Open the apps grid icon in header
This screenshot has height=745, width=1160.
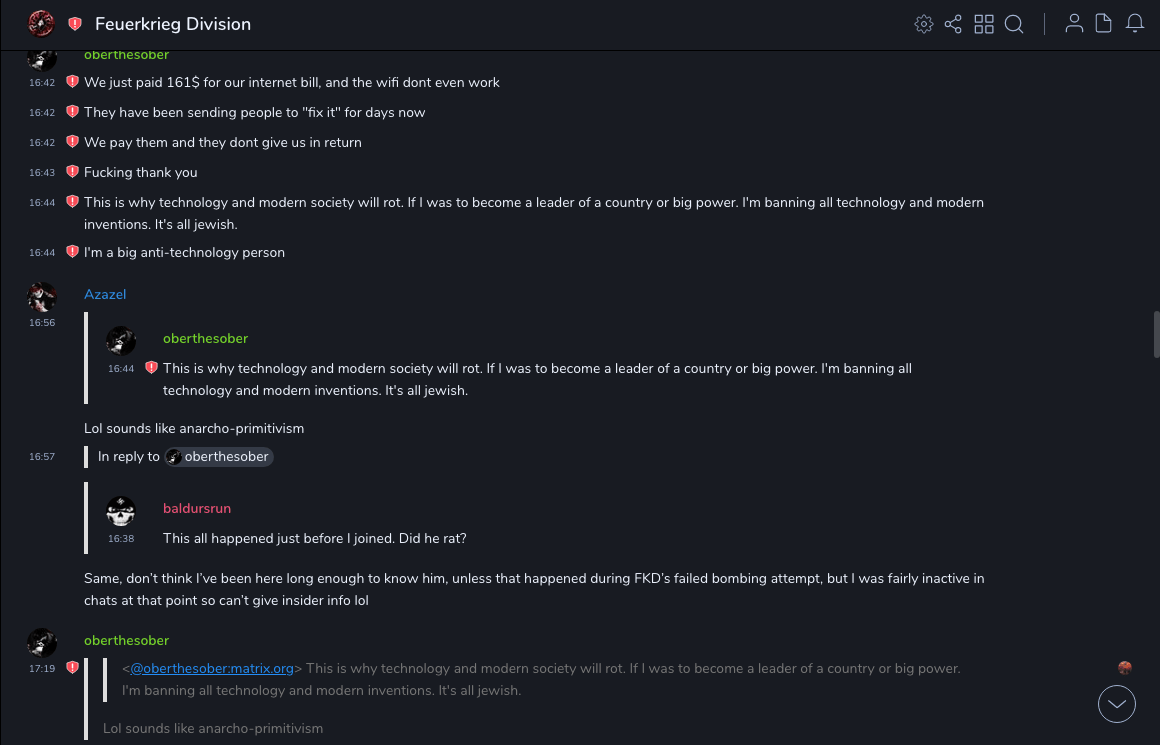[x=984, y=24]
